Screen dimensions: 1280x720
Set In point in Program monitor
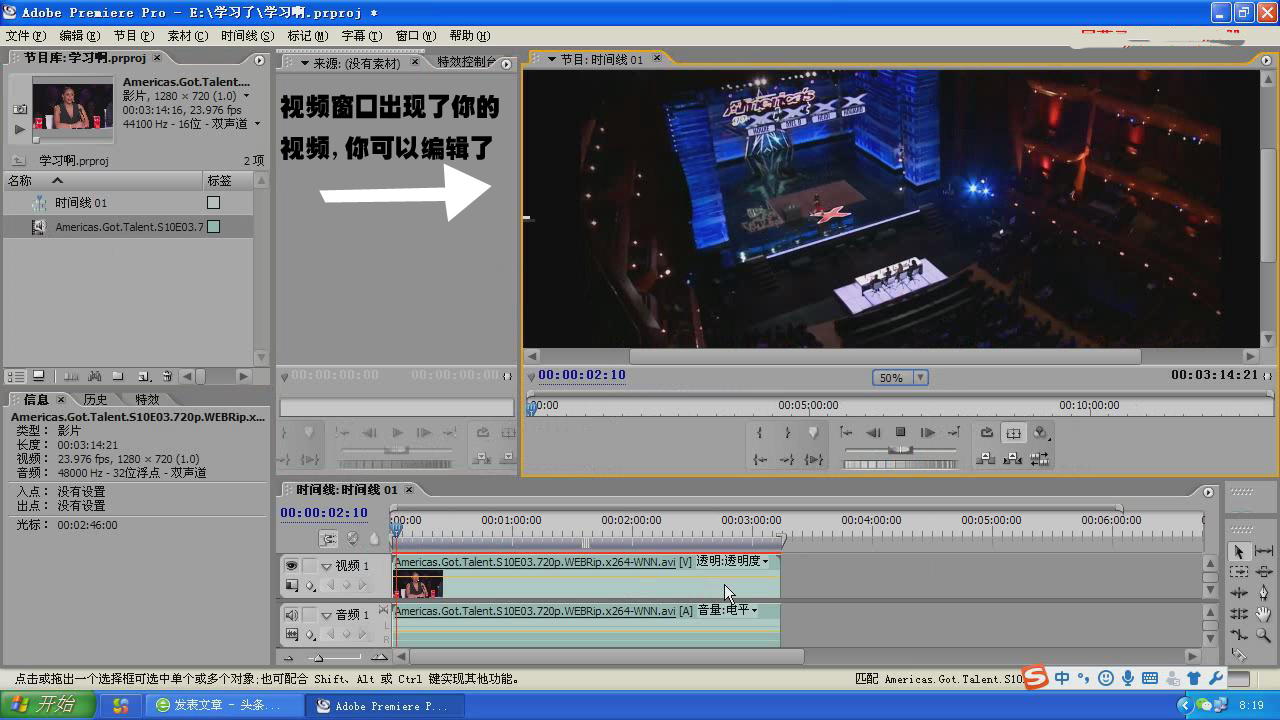point(760,433)
